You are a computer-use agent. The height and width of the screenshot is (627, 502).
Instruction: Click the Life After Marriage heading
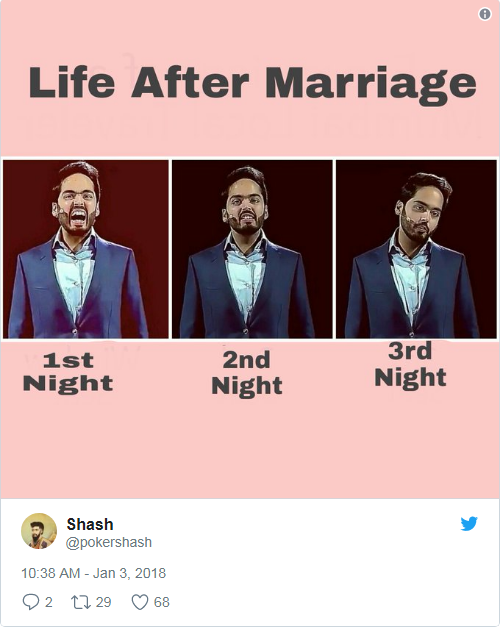coord(252,83)
